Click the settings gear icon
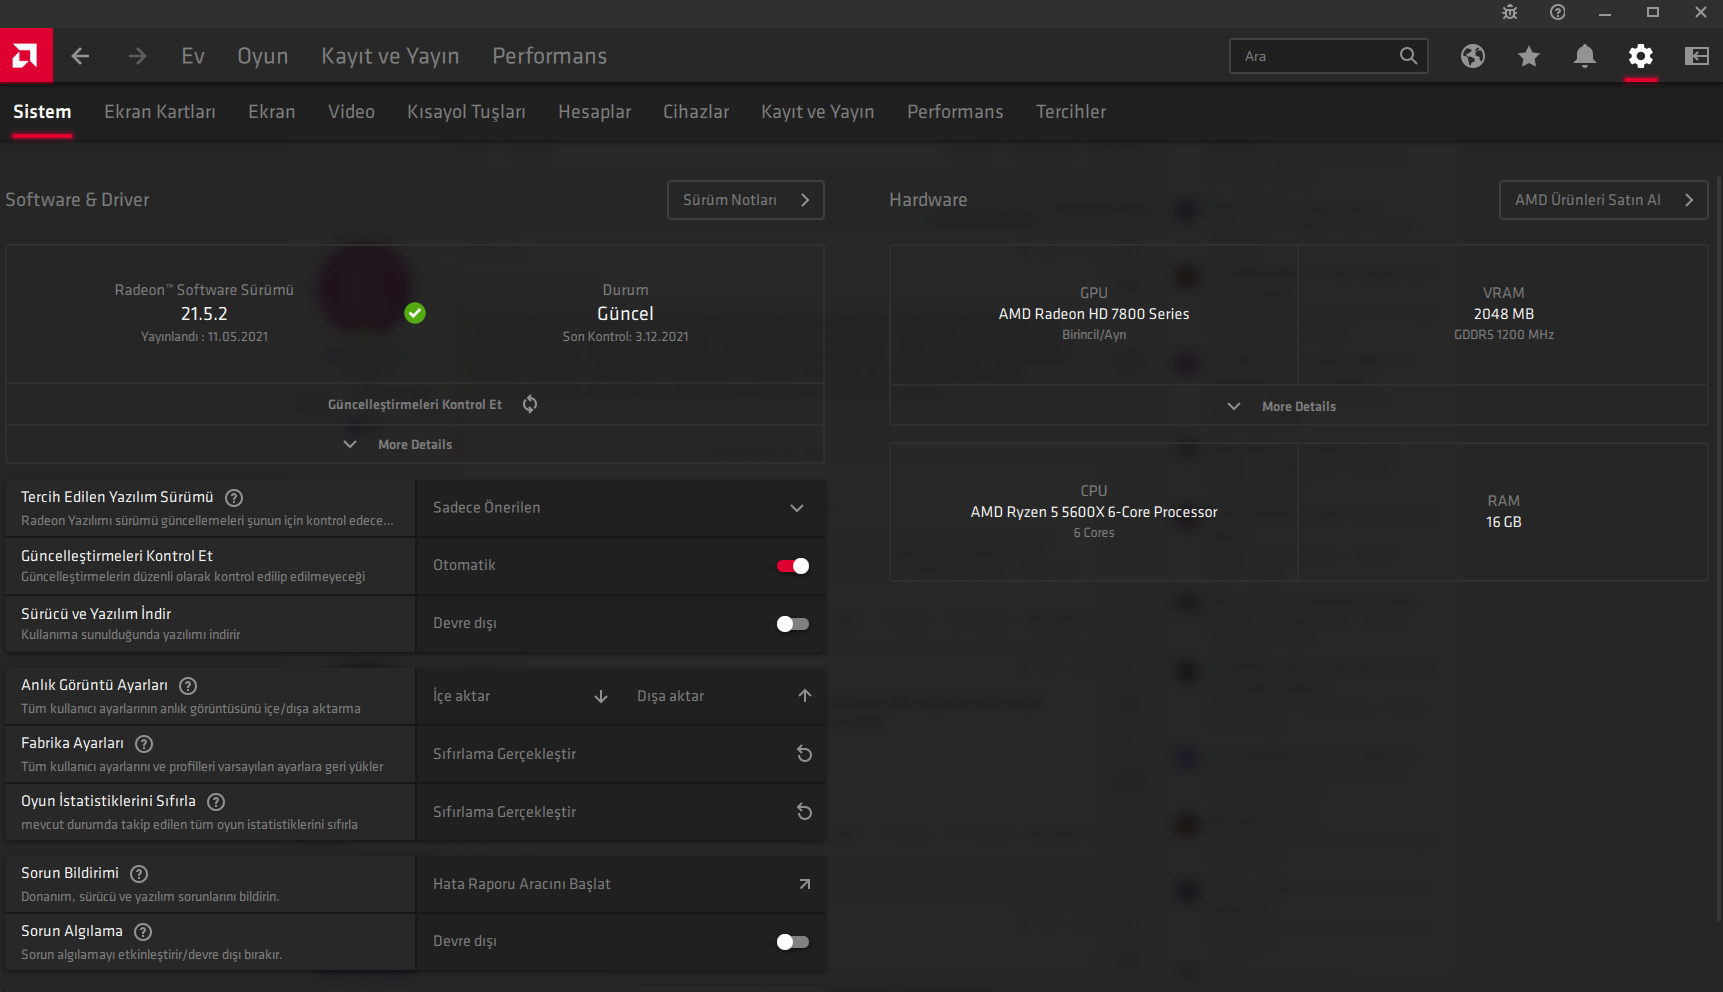 [x=1640, y=56]
